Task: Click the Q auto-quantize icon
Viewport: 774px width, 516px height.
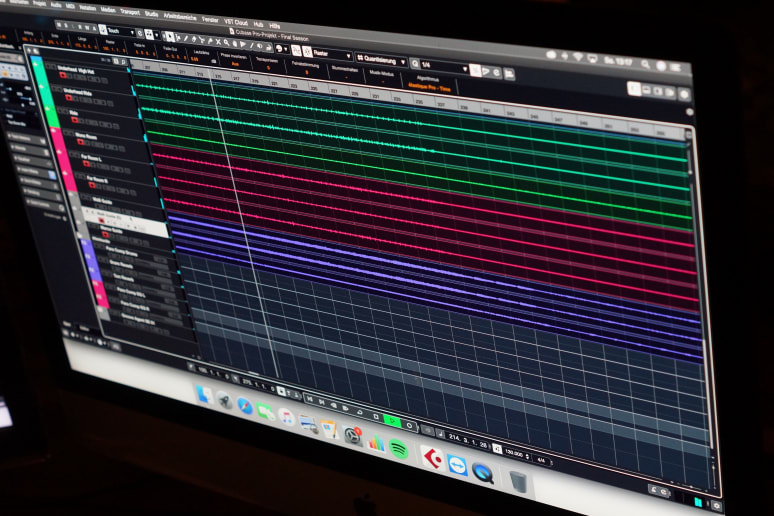Action: [x=415, y=64]
